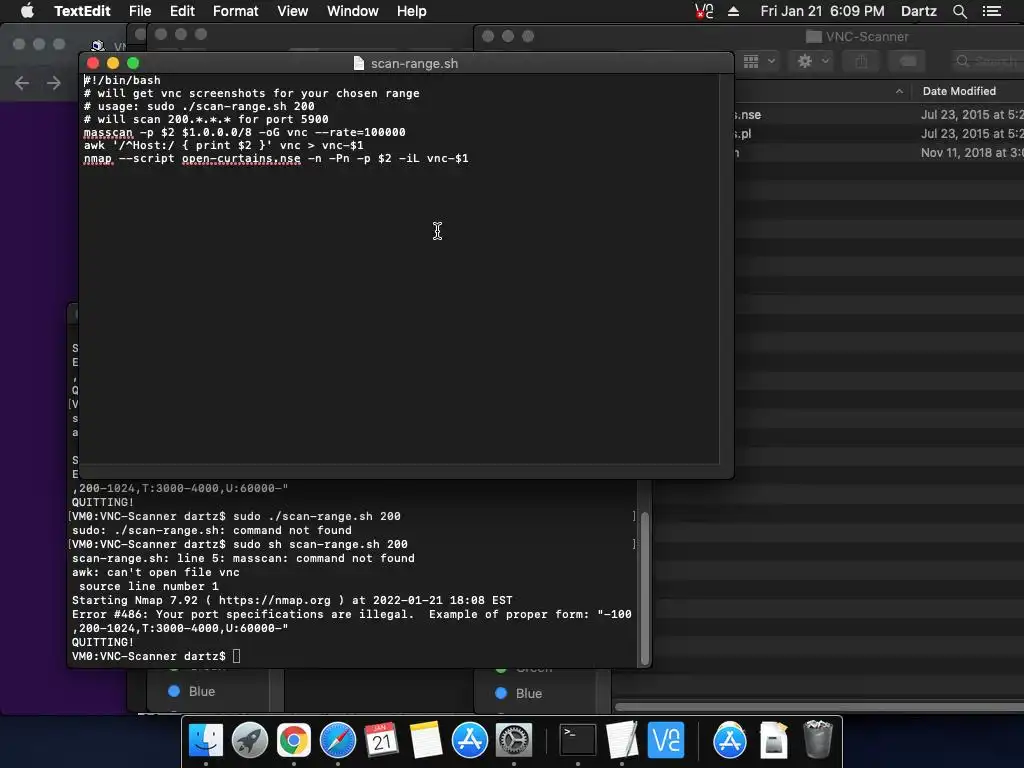Click the Dartz user name in menu bar

[x=918, y=11]
